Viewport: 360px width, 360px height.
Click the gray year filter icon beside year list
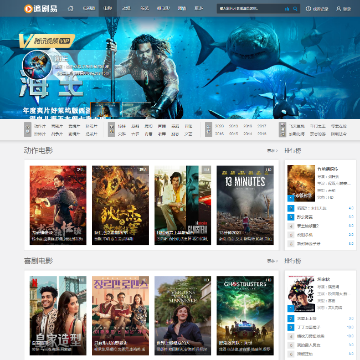208,130
